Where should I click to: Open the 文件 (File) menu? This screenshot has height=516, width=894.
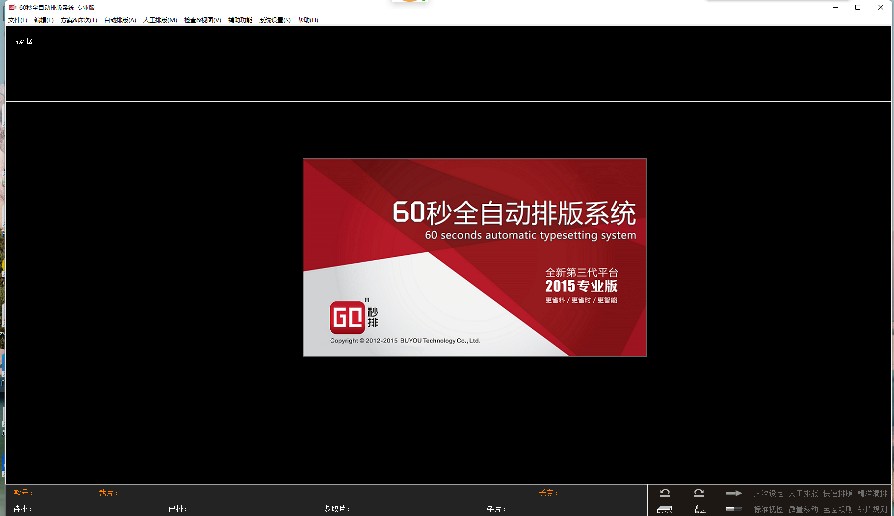coord(17,20)
